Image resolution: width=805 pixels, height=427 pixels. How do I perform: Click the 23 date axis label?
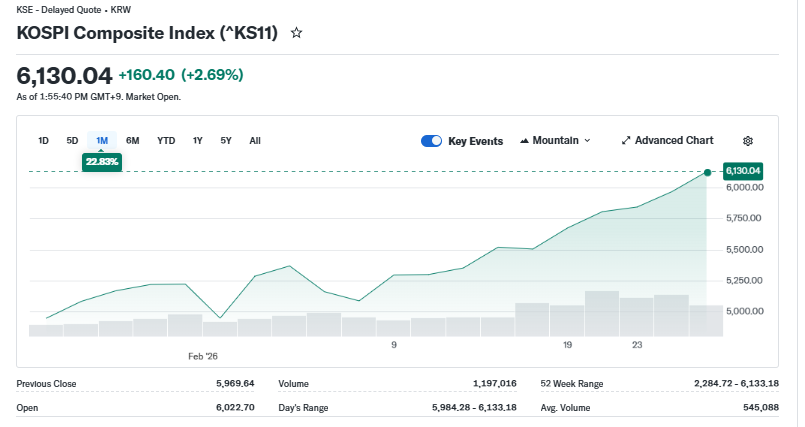(637, 345)
